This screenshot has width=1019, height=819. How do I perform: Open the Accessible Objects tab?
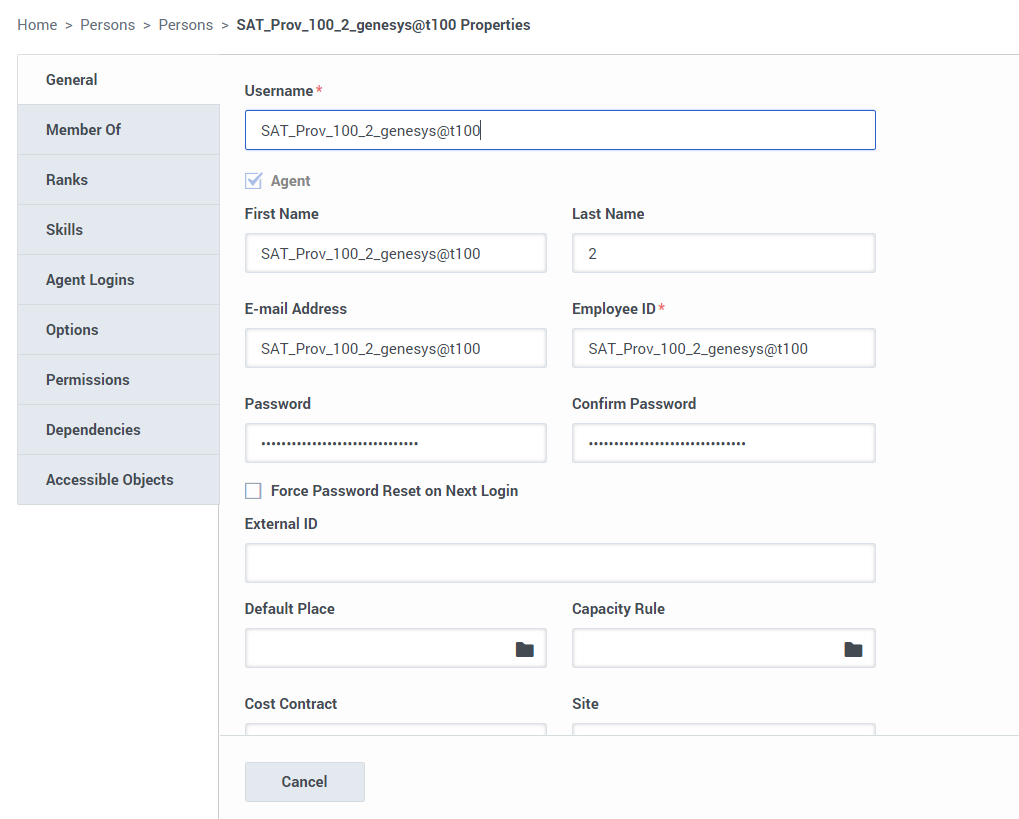(x=118, y=480)
